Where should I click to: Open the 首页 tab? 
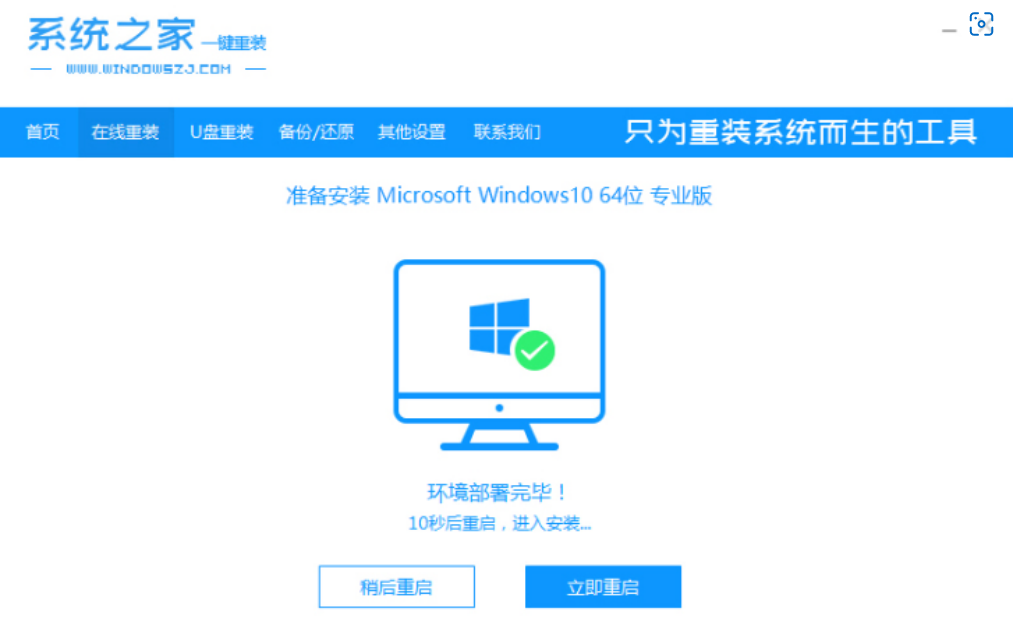click(x=42, y=132)
